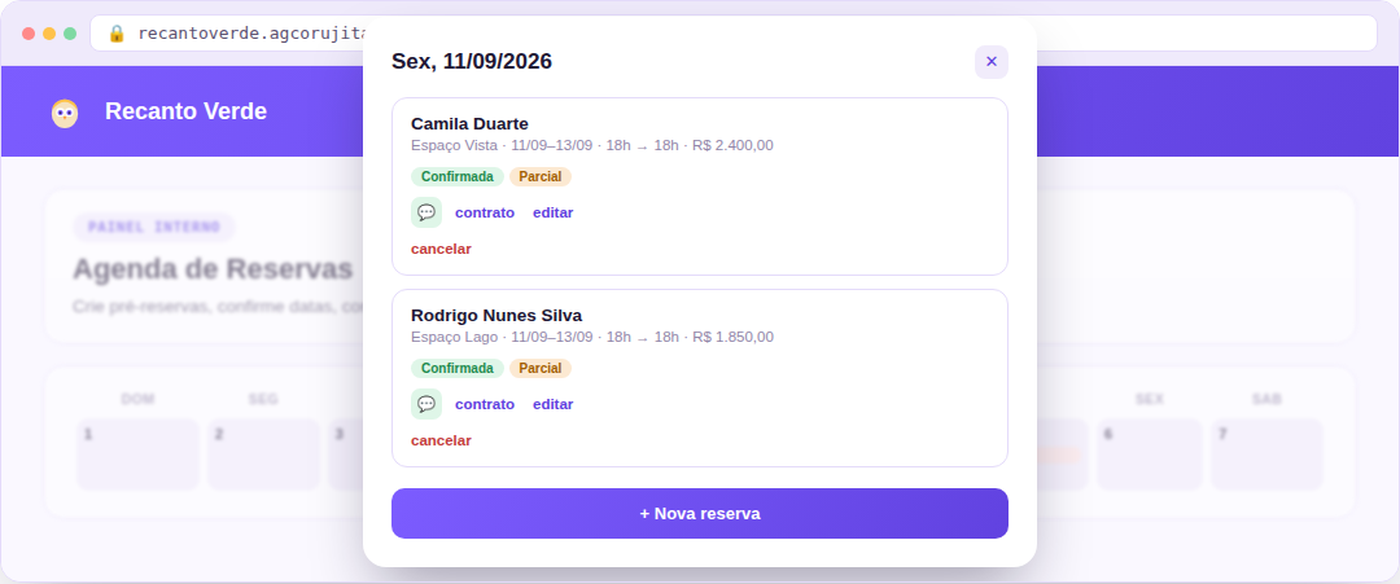Close the Sex, 11/09/2026 dialog

991,62
